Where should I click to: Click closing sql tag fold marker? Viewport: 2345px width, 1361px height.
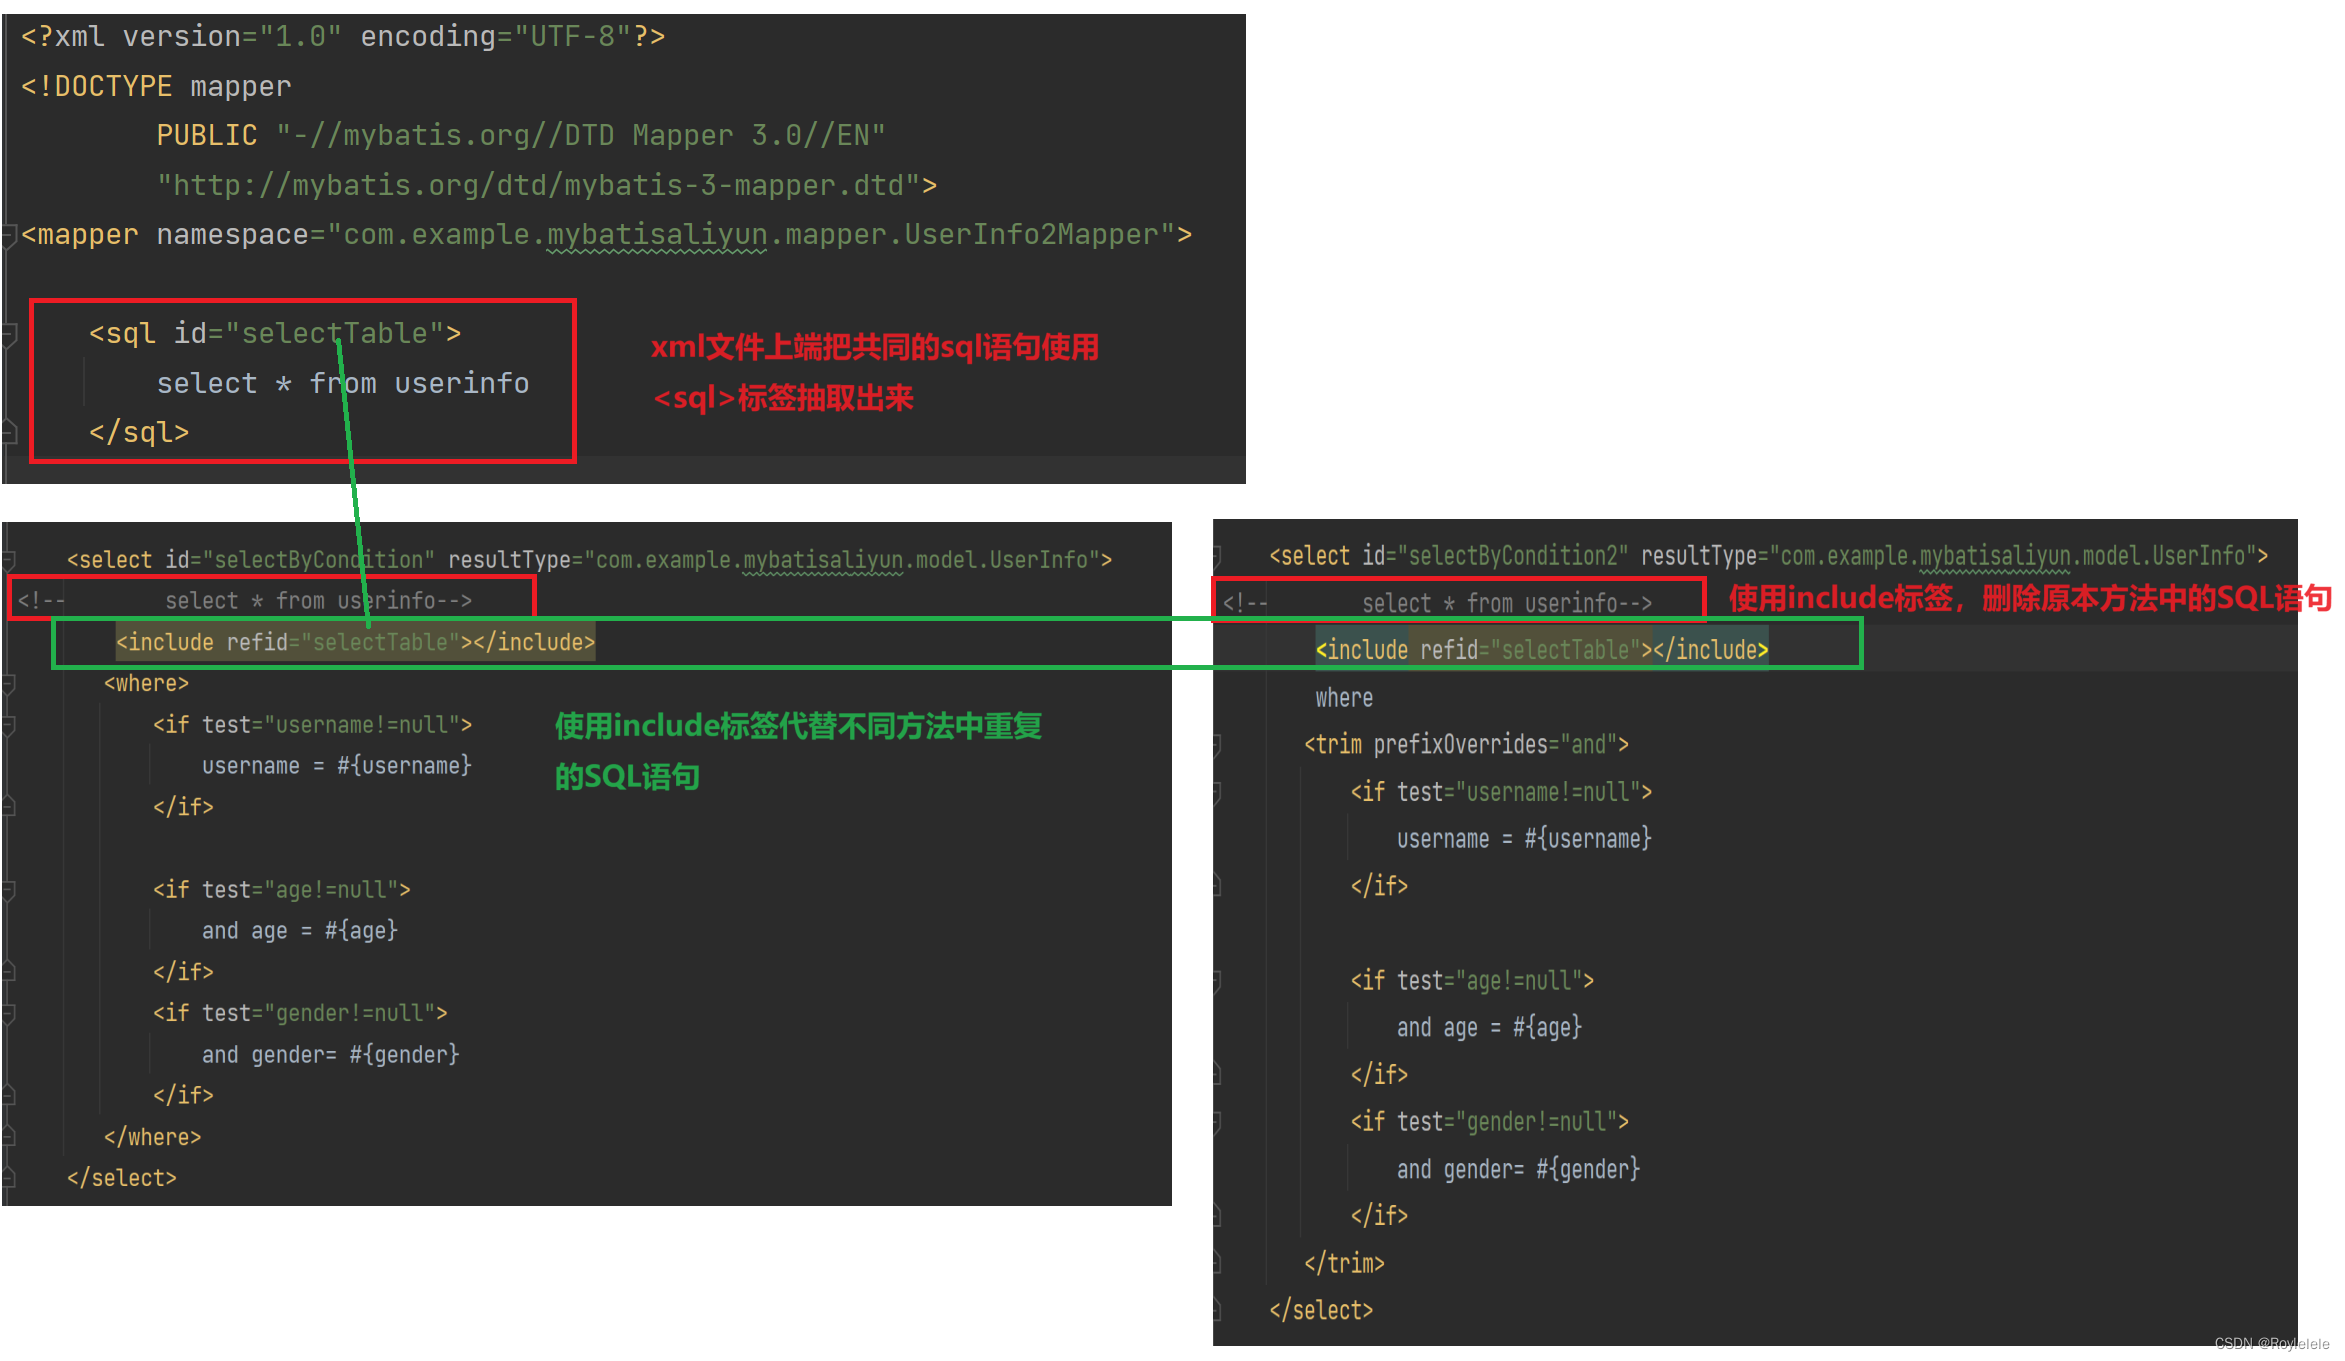[9, 432]
